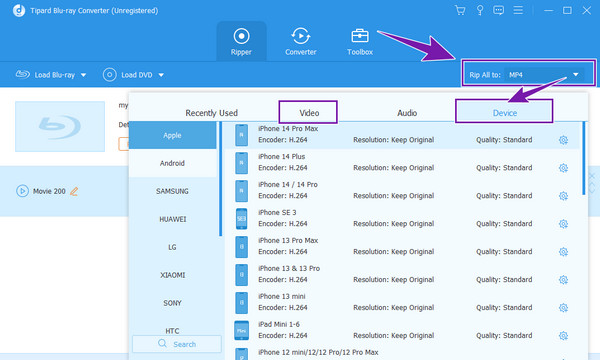Select the Recently Used tab
Viewport: 600px width, 360px height.
click(x=212, y=113)
